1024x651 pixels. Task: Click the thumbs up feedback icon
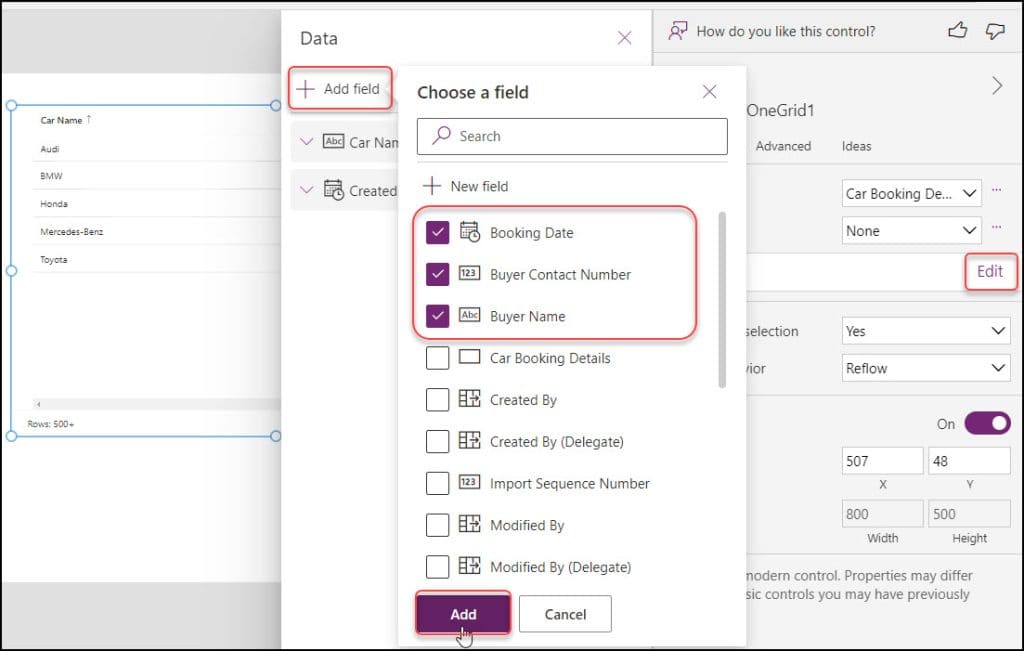tap(957, 30)
